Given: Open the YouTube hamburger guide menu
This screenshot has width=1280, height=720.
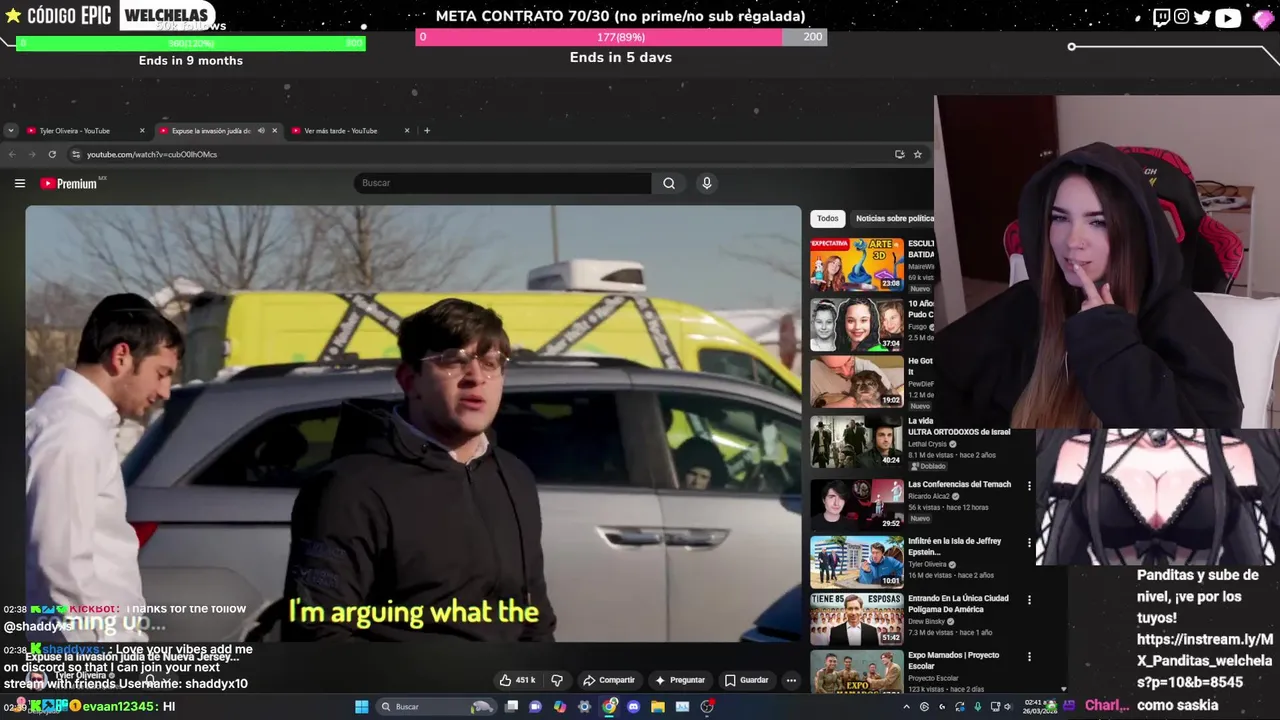Looking at the screenshot, I should [x=19, y=183].
